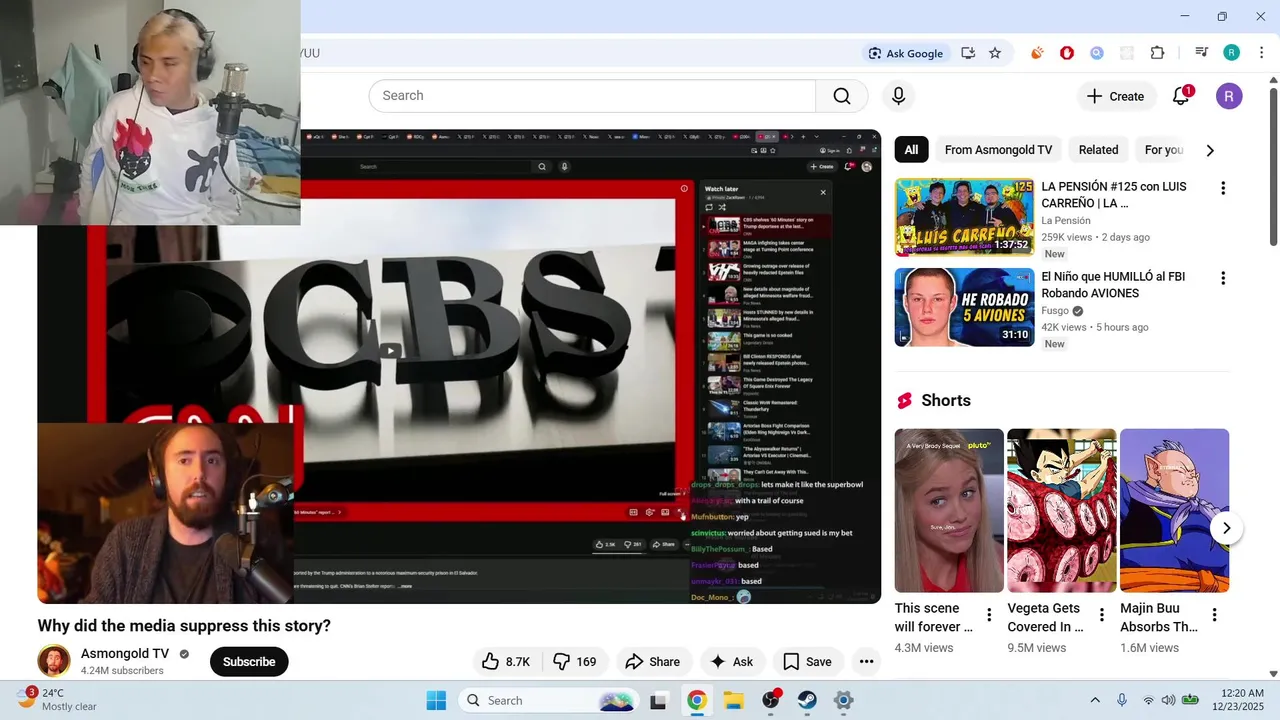Open Chrome media control music icon
1280x720 pixels.
tap(1201, 53)
